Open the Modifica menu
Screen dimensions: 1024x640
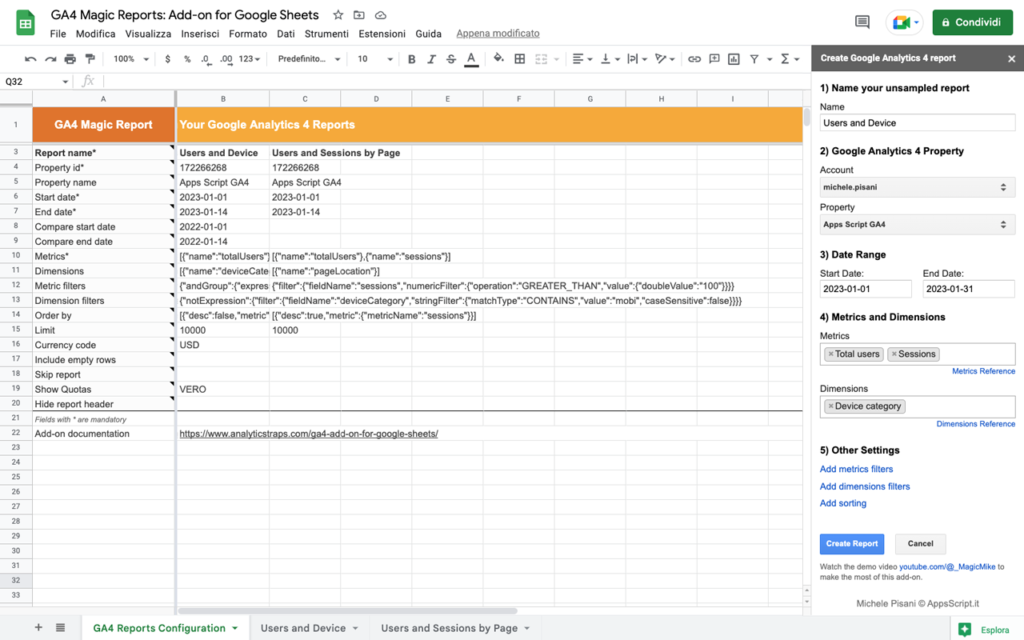point(95,34)
